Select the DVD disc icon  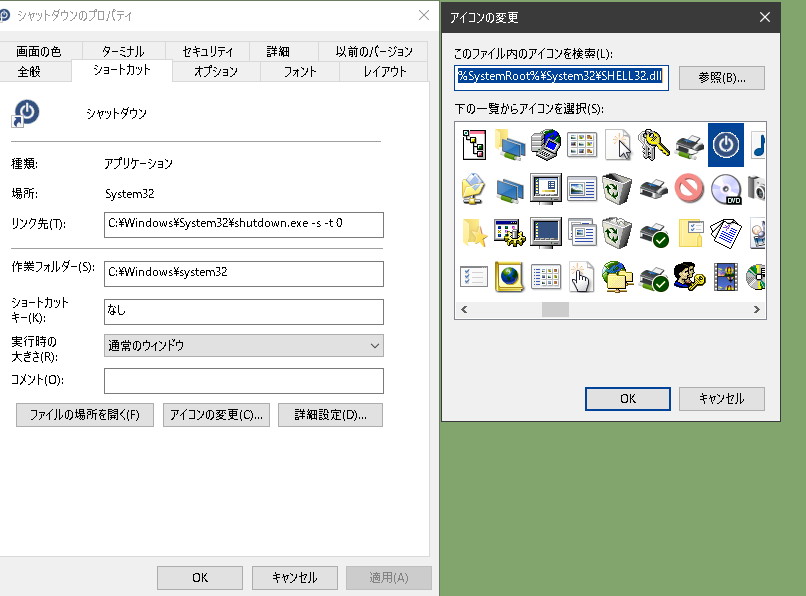tap(725, 190)
